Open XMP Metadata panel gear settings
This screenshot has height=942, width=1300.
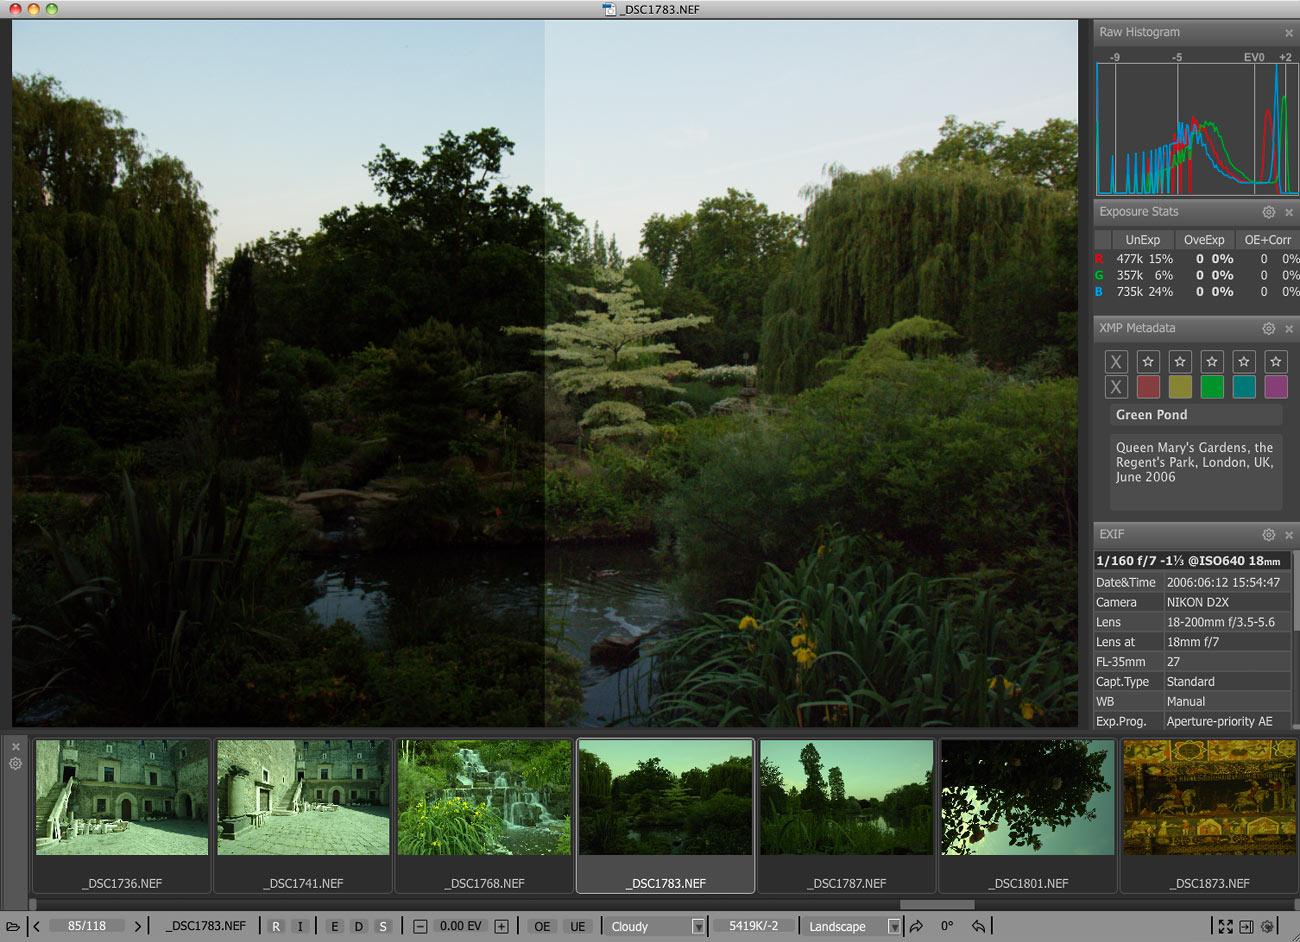(x=1268, y=328)
